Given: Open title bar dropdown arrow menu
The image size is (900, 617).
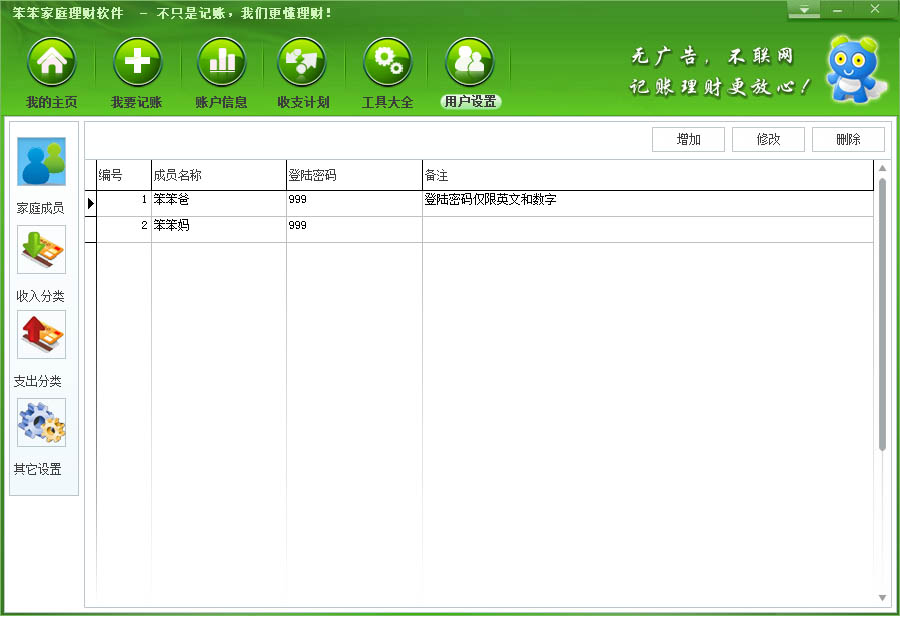Looking at the screenshot, I should click(804, 10).
